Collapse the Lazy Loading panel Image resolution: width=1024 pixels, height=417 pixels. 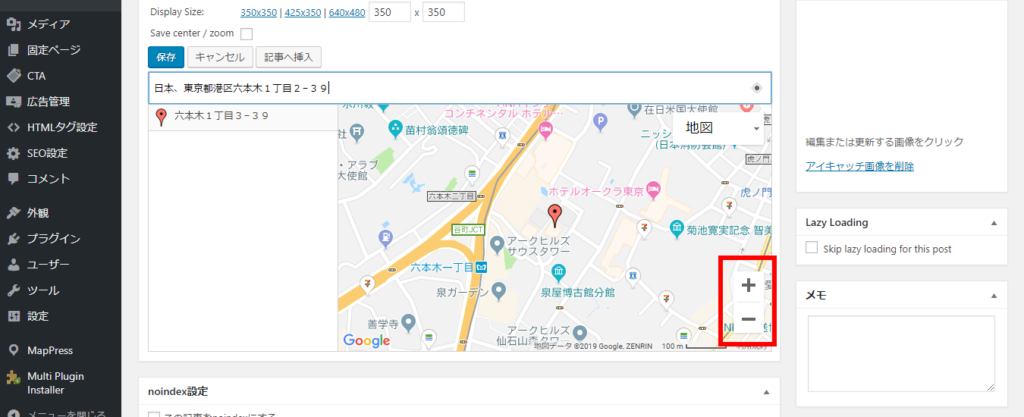tap(993, 223)
